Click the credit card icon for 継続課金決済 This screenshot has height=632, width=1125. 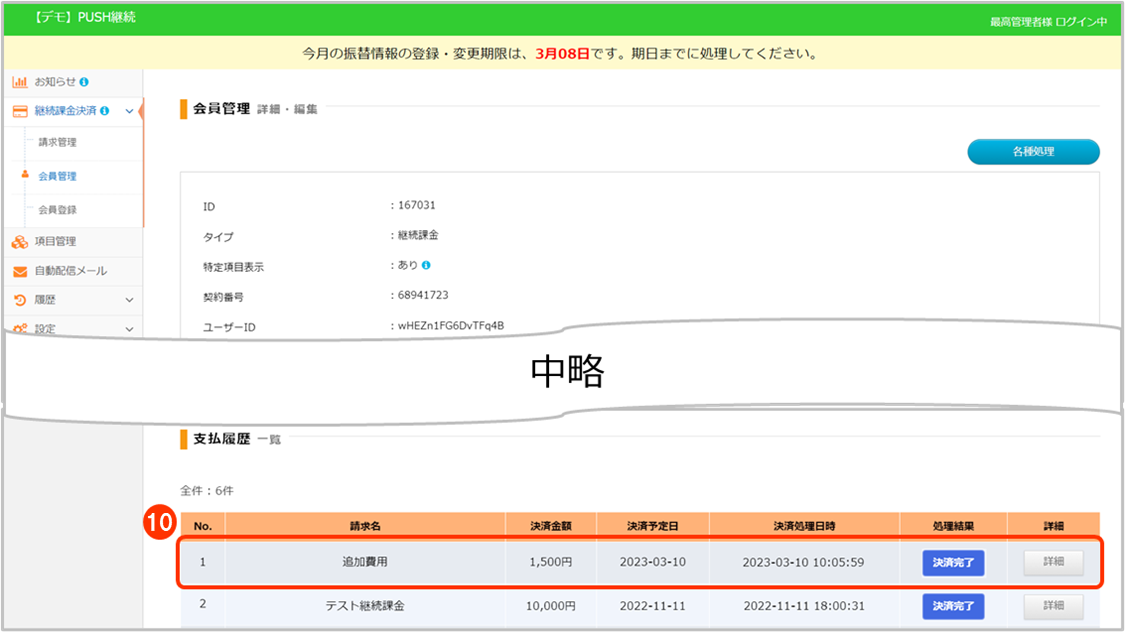click(x=19, y=111)
